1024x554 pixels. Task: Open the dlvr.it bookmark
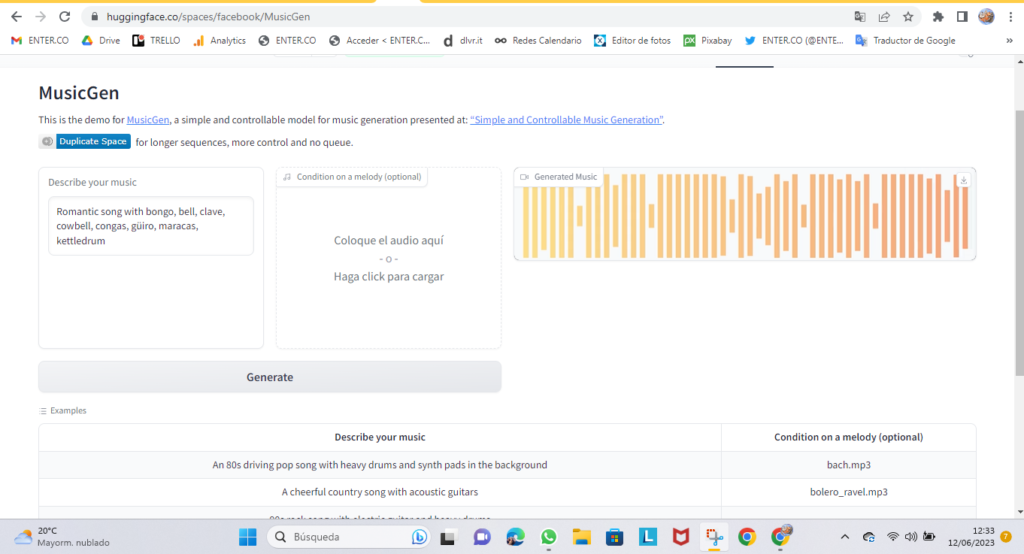pyautogui.click(x=462, y=41)
